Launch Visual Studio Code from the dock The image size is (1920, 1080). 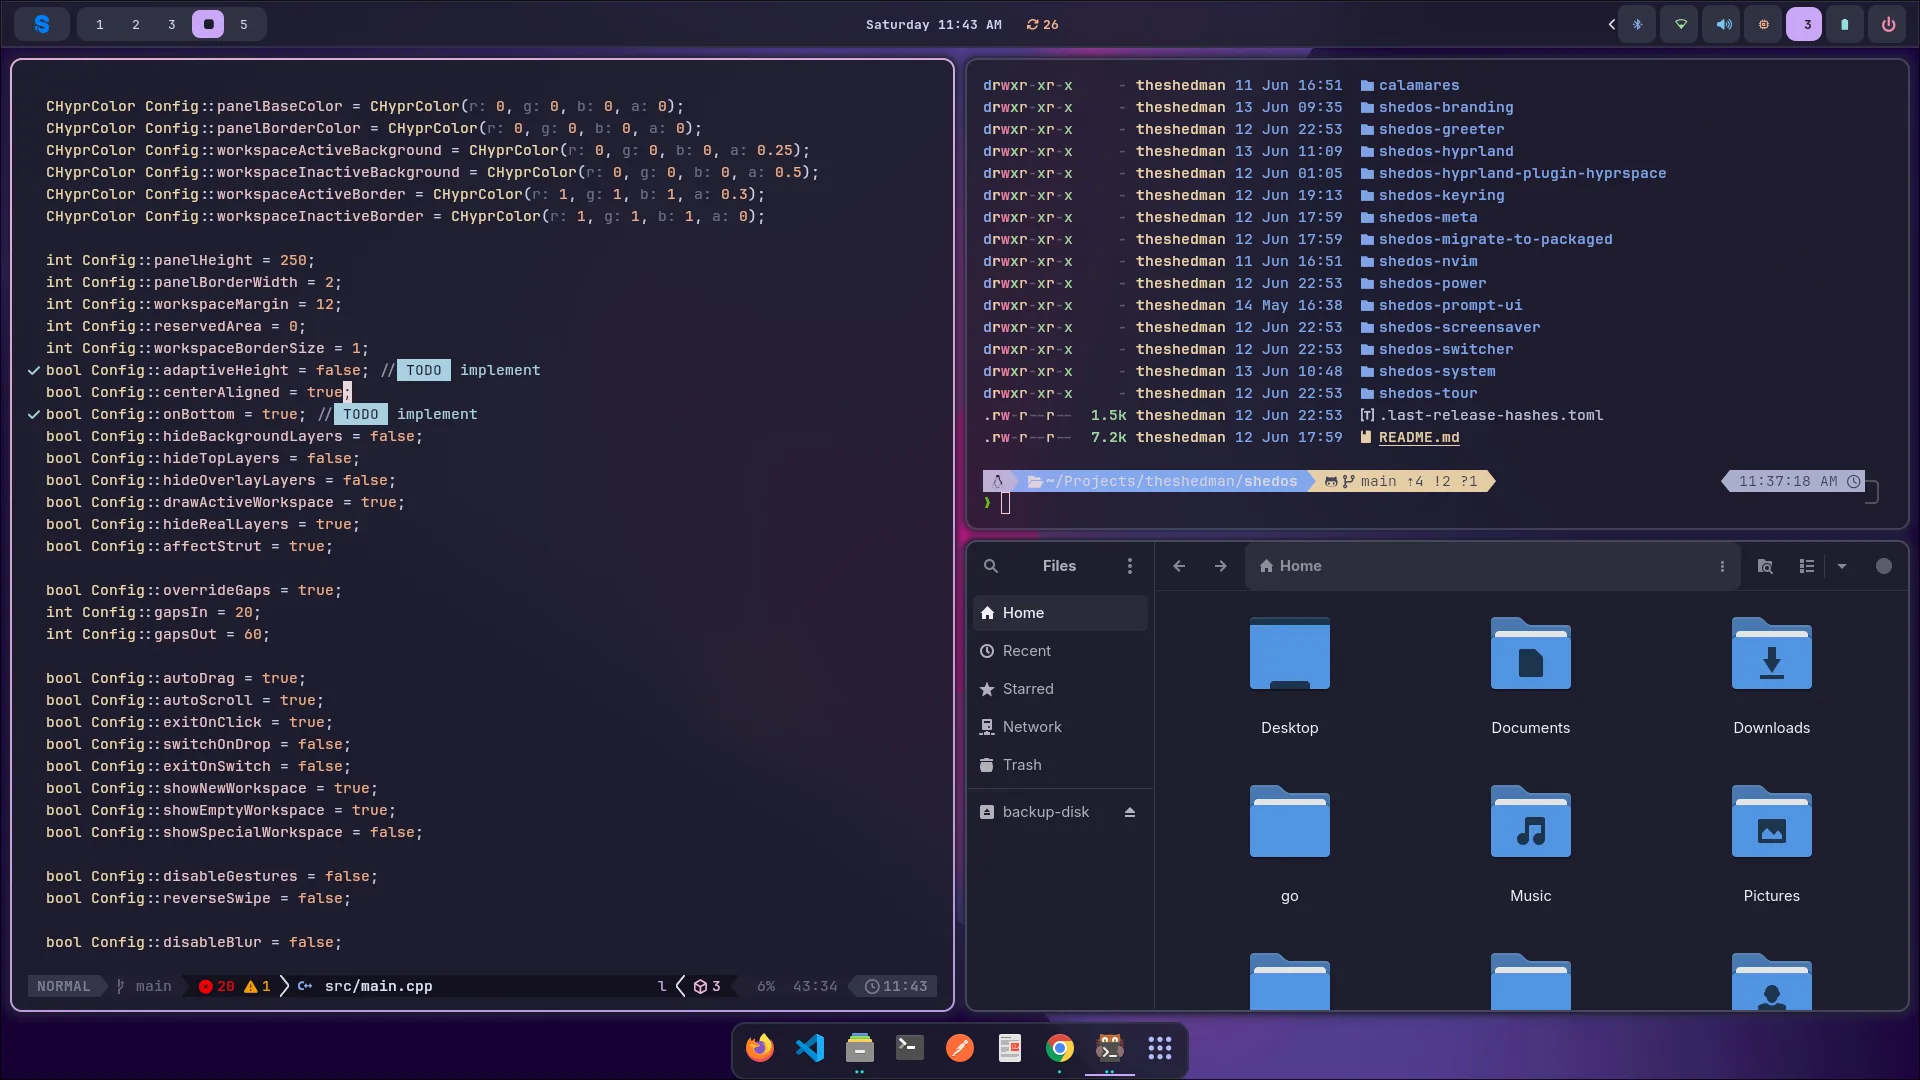(810, 1048)
